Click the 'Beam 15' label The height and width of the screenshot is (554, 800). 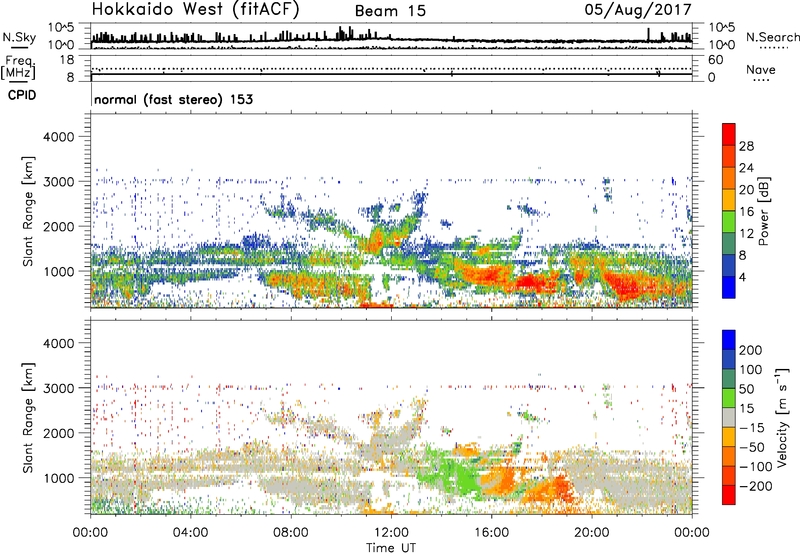coord(390,11)
